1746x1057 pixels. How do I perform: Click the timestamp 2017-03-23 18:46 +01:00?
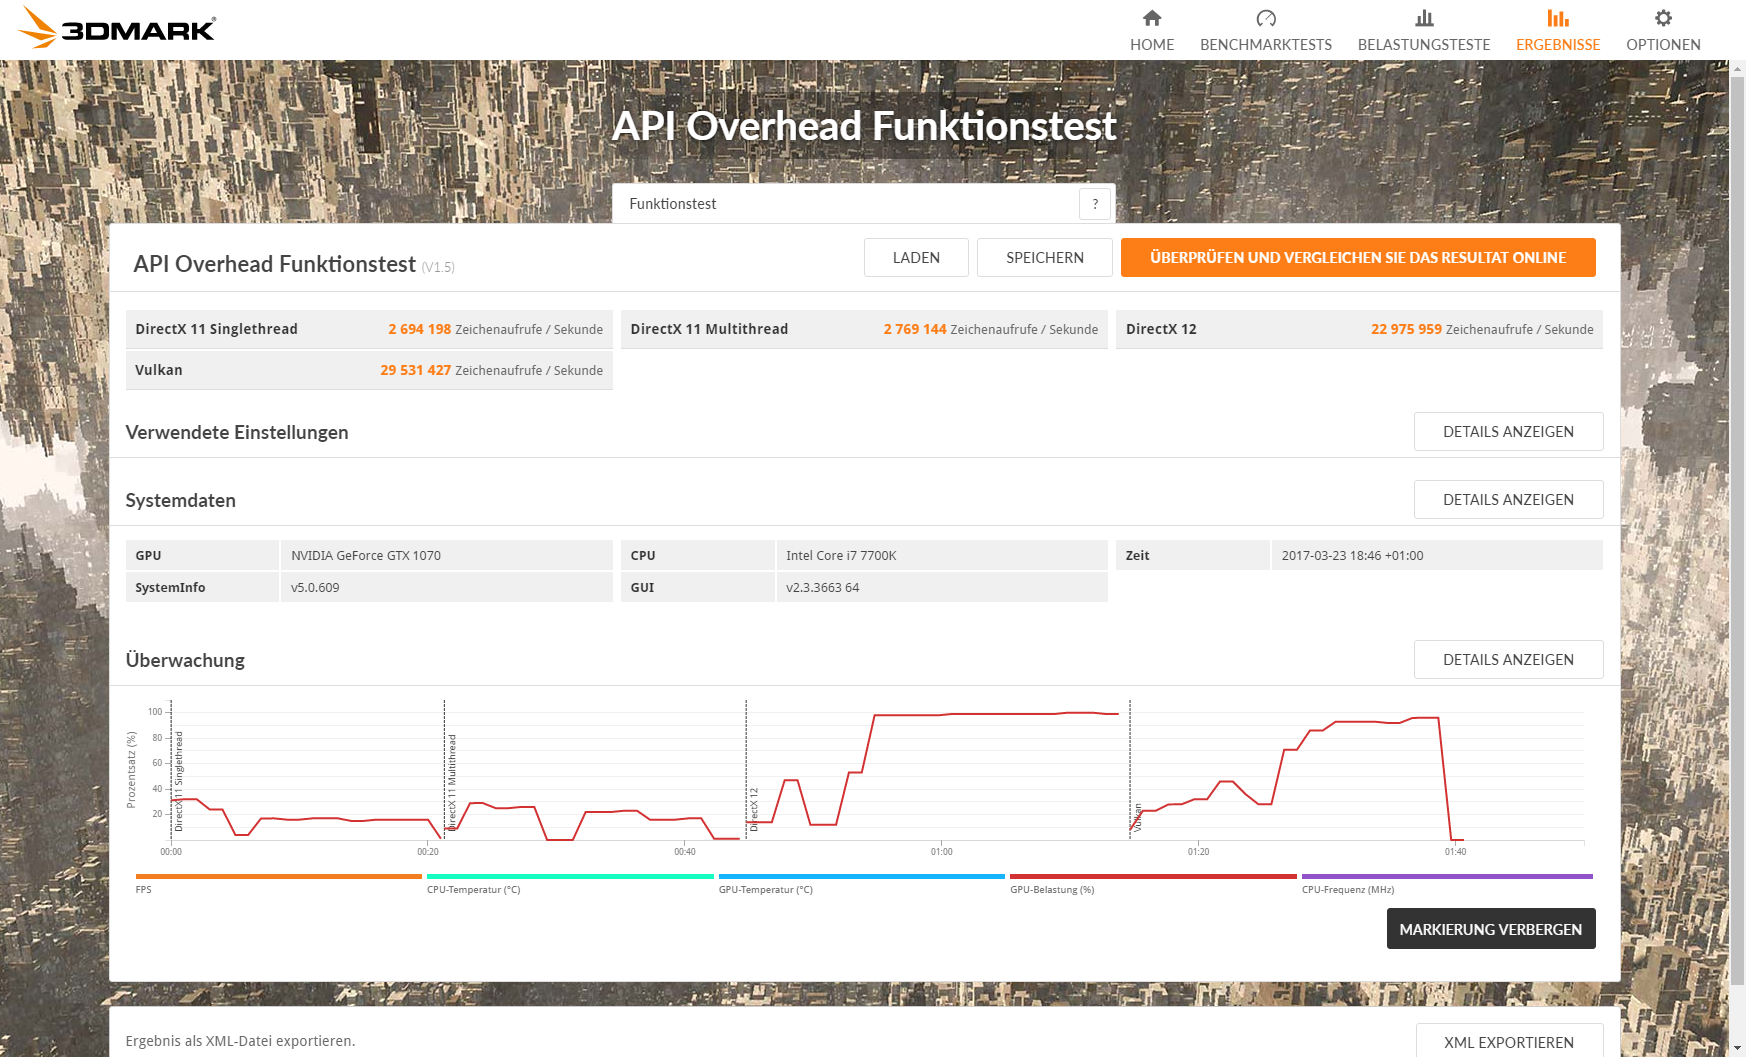(1352, 556)
